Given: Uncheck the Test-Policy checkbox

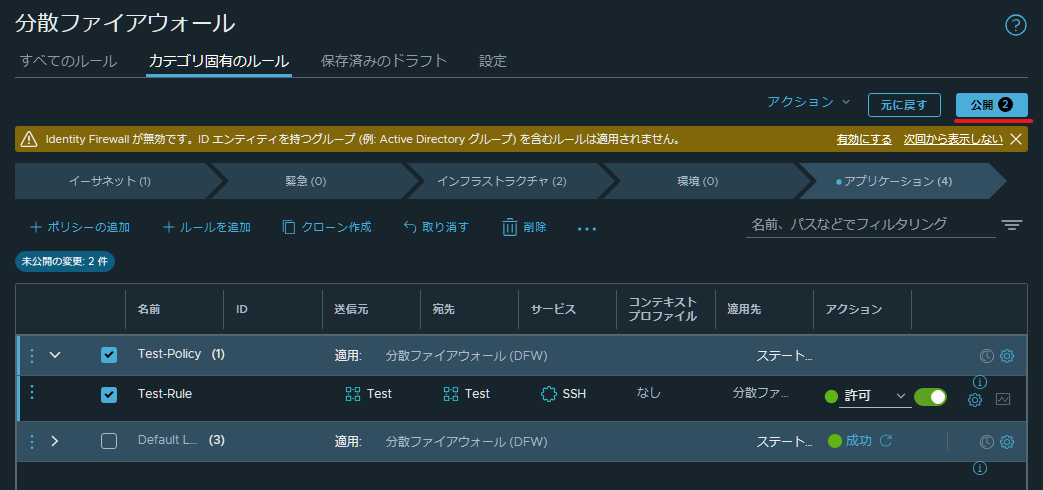Looking at the screenshot, I should pyautogui.click(x=109, y=355).
